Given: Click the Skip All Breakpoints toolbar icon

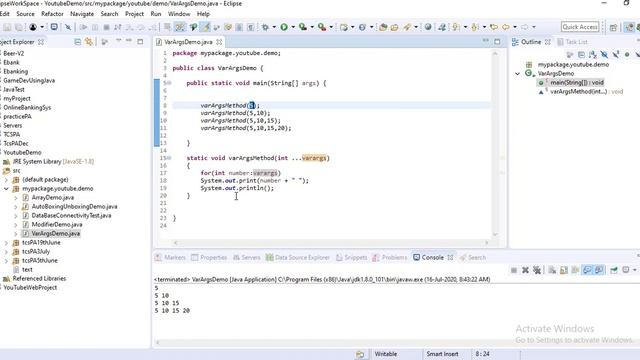Looking at the screenshot, I should [x=68, y=27].
